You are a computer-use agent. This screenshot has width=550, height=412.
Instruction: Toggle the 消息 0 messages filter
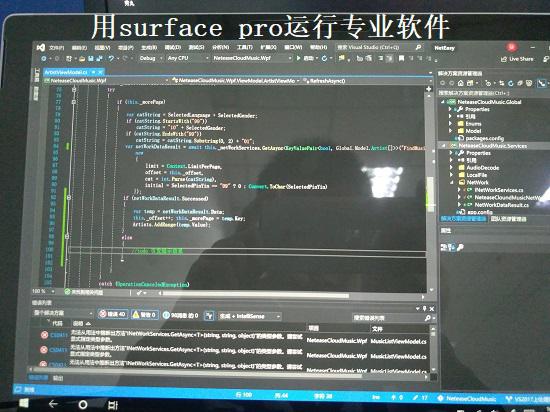coord(181,316)
